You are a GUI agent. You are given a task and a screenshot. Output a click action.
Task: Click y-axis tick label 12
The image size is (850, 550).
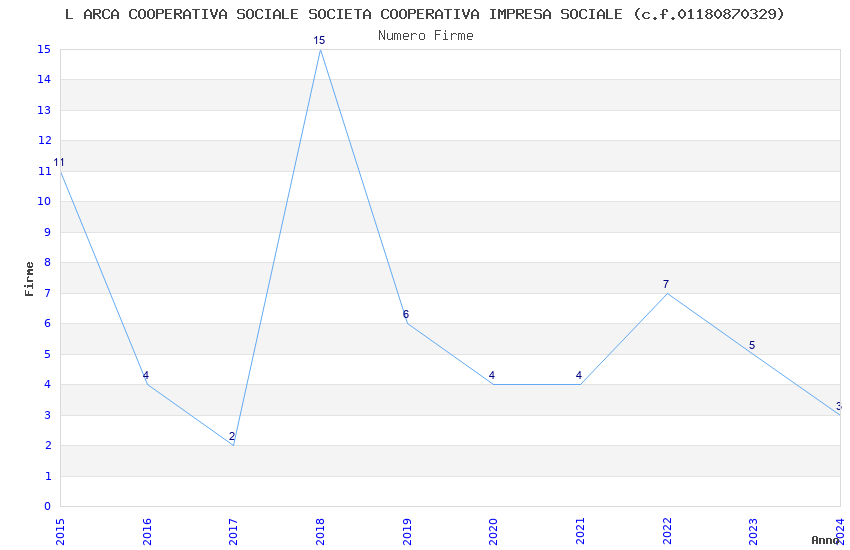click(44, 140)
